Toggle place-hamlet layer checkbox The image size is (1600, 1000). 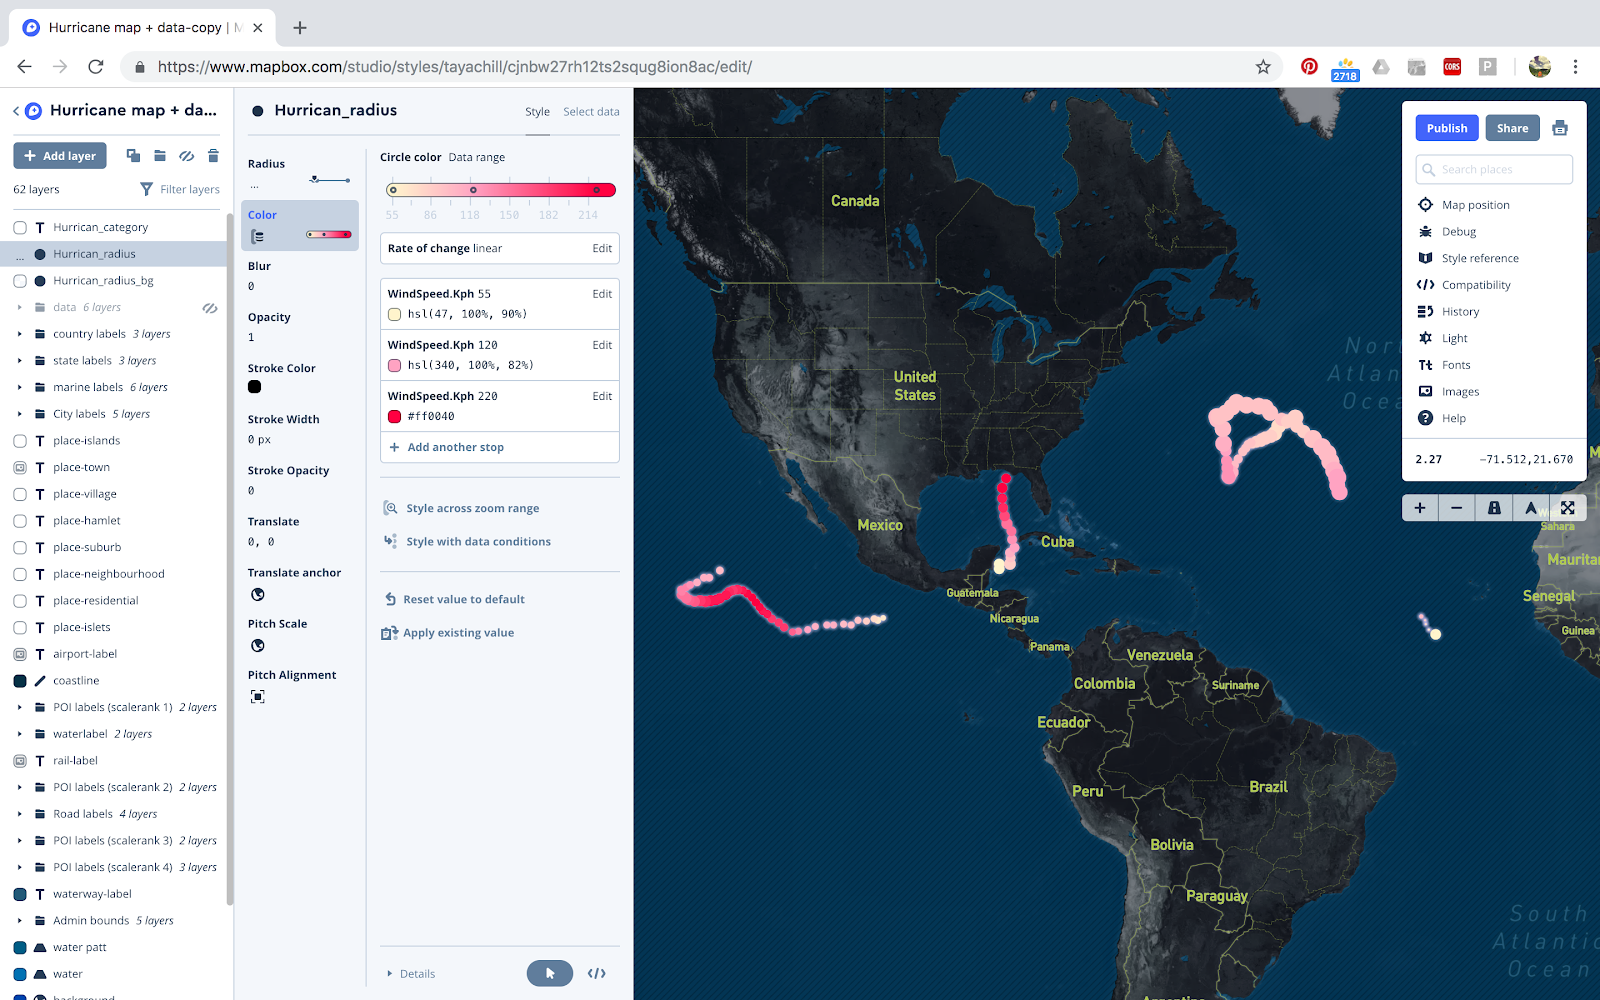click(20, 521)
